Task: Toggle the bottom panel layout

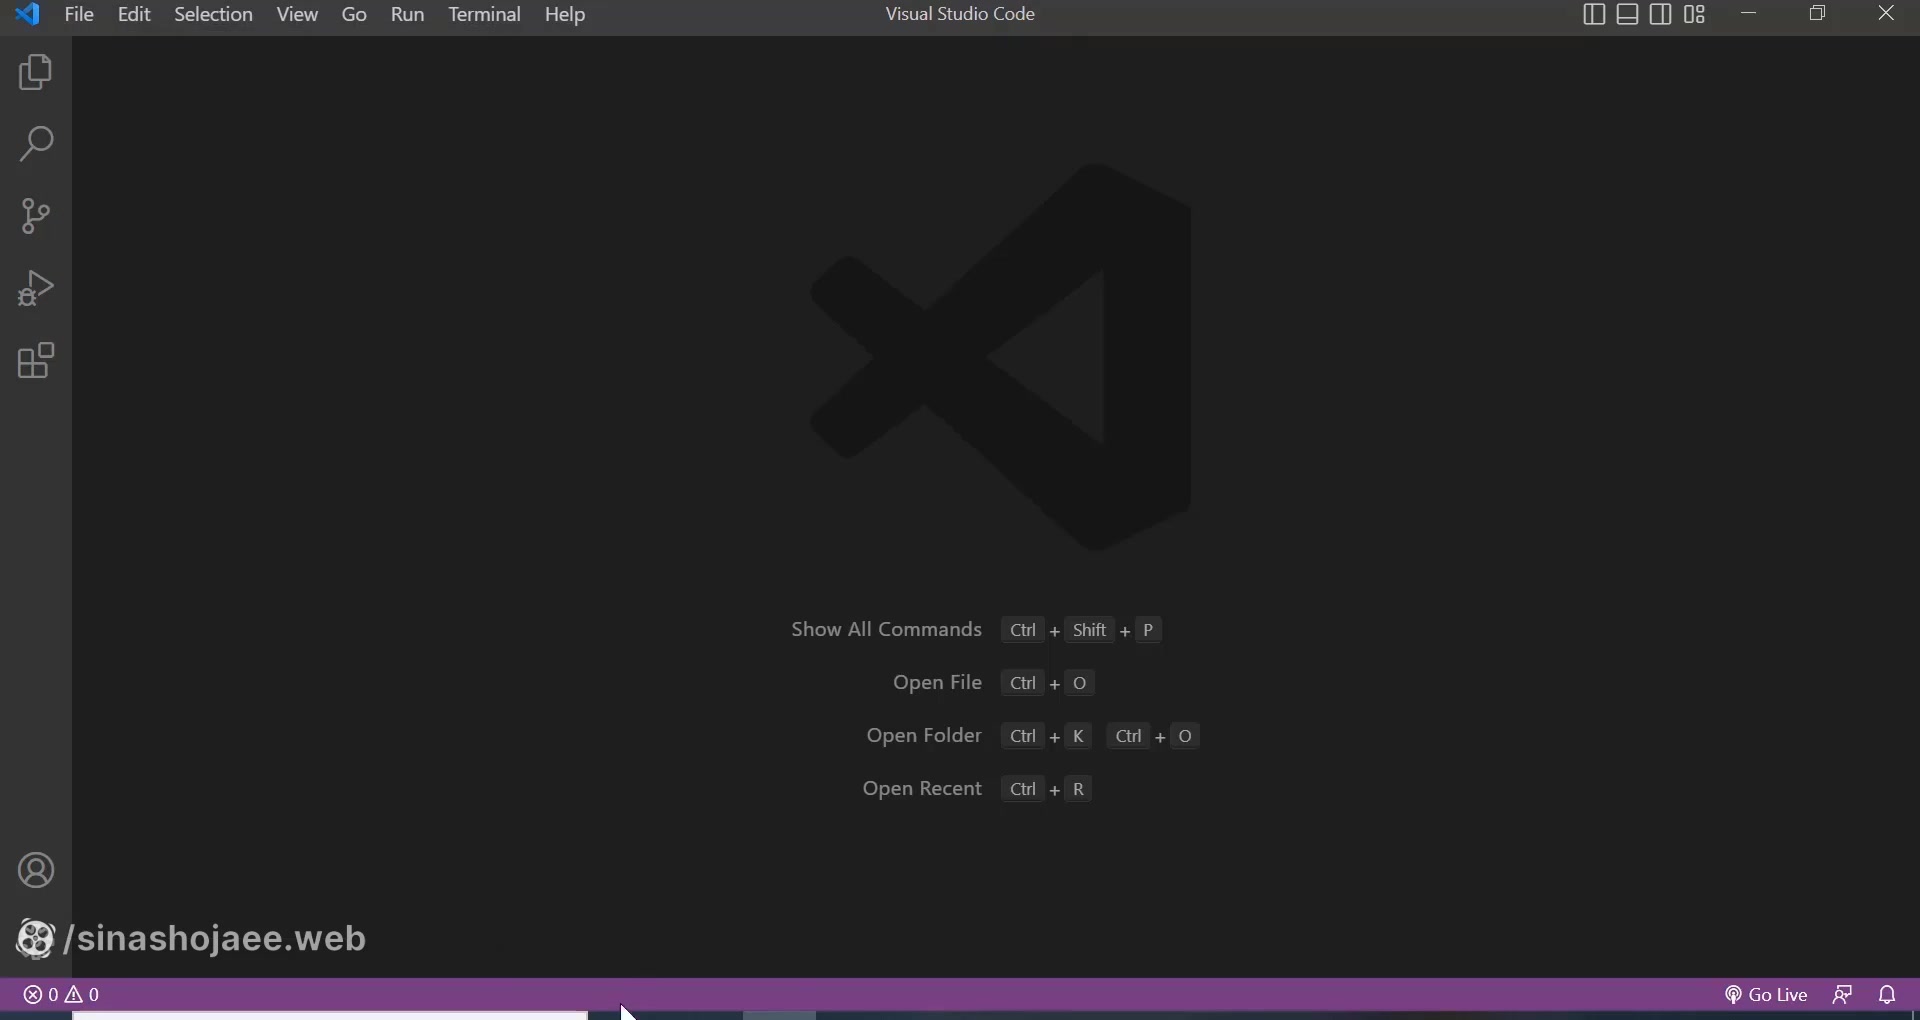Action: [x=1628, y=15]
